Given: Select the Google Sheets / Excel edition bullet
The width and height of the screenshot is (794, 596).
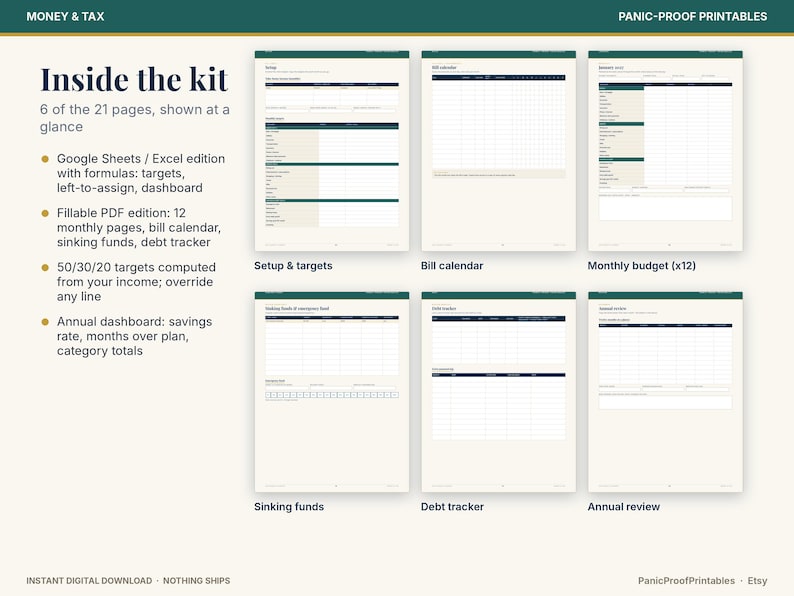Looking at the screenshot, I should pos(141,173).
